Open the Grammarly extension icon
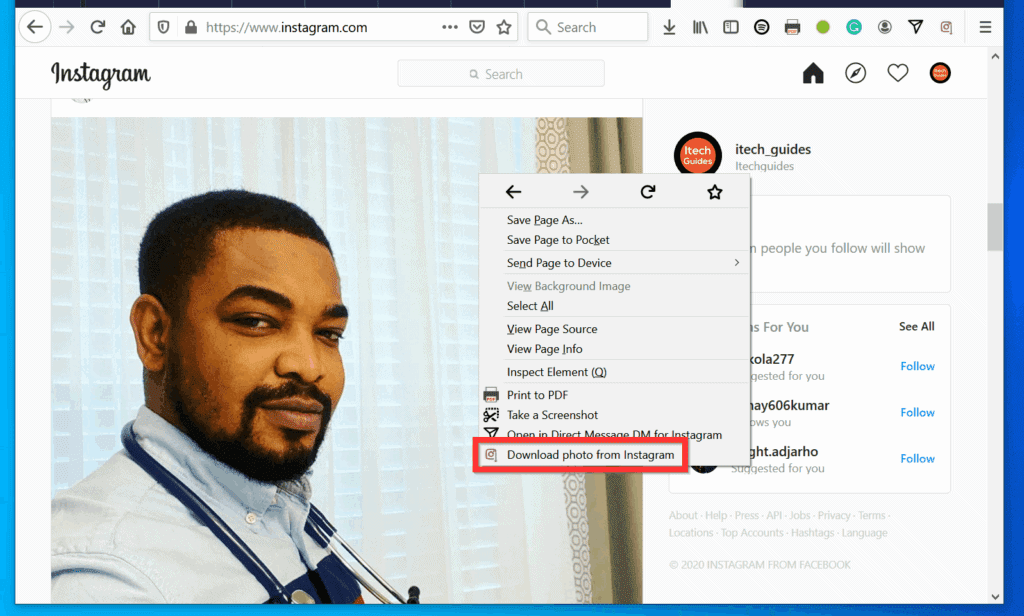1024x616 pixels. [x=854, y=27]
